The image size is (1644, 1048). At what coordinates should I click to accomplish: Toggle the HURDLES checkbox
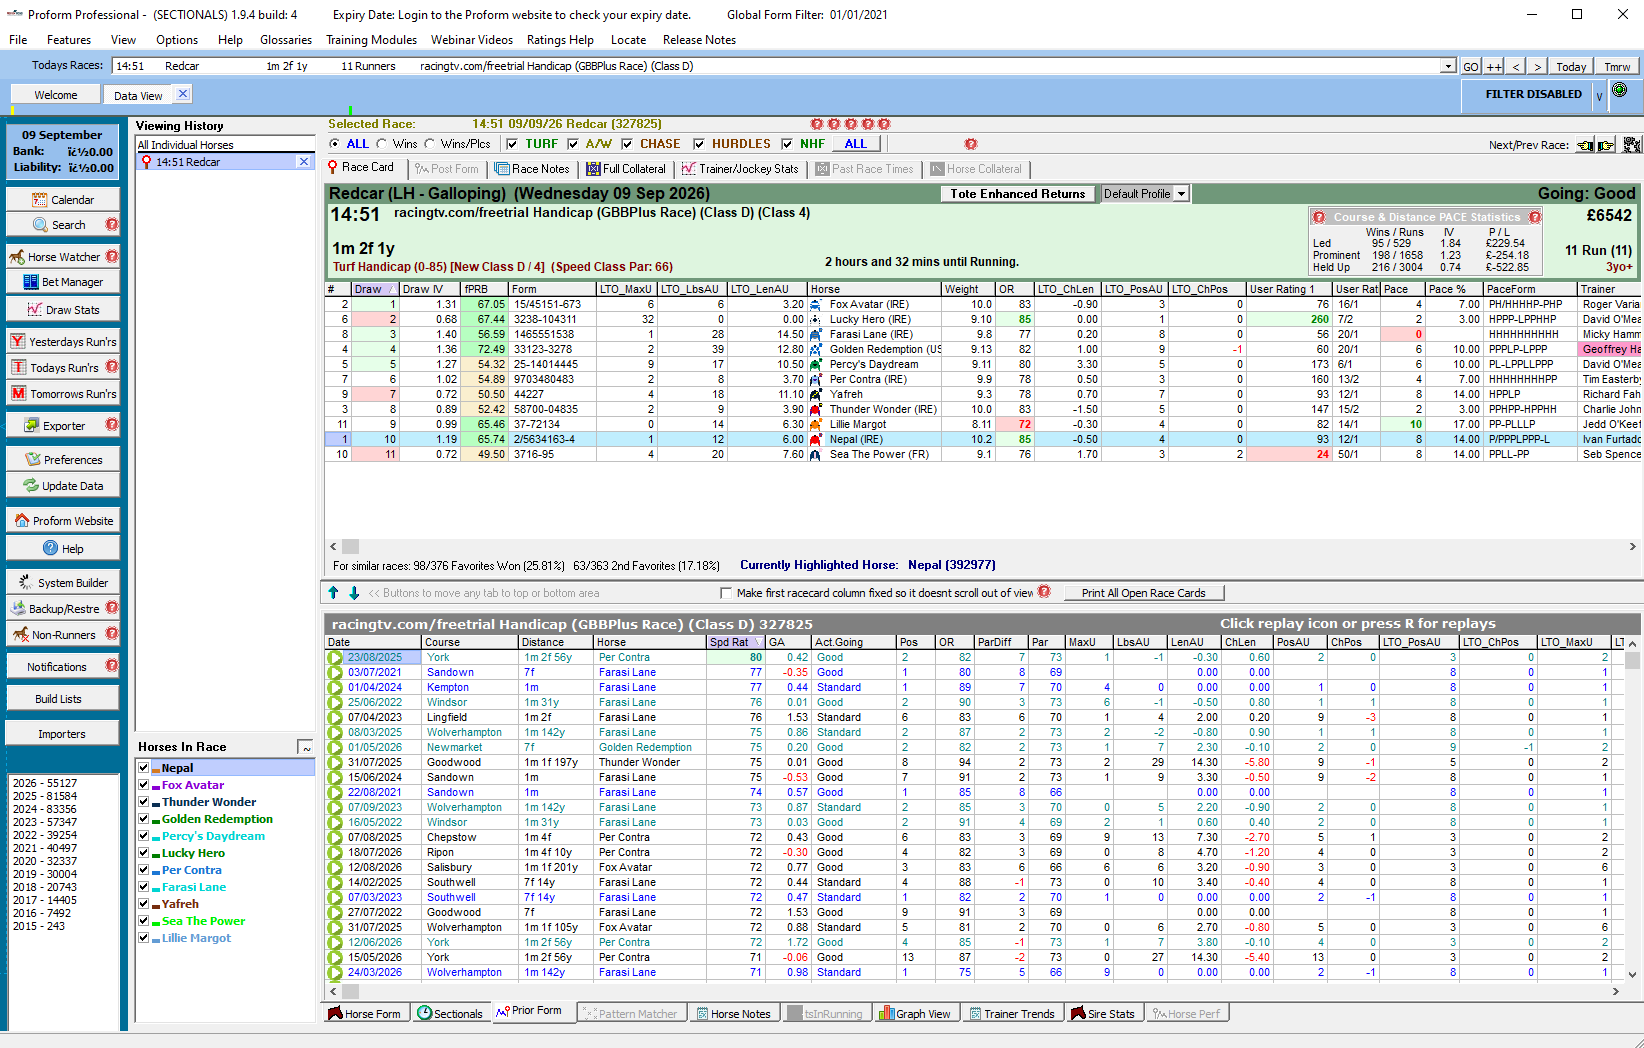pyautogui.click(x=699, y=144)
